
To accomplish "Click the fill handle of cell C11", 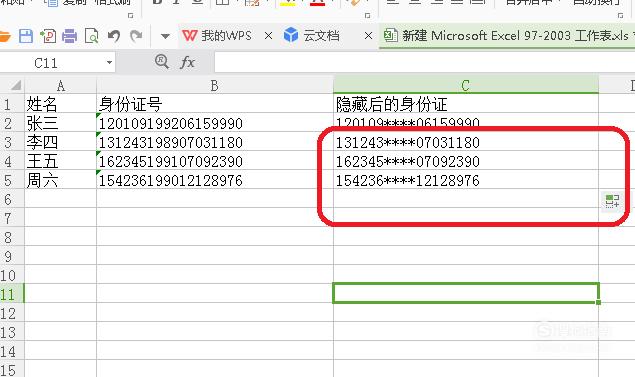I will pyautogui.click(x=598, y=302).
